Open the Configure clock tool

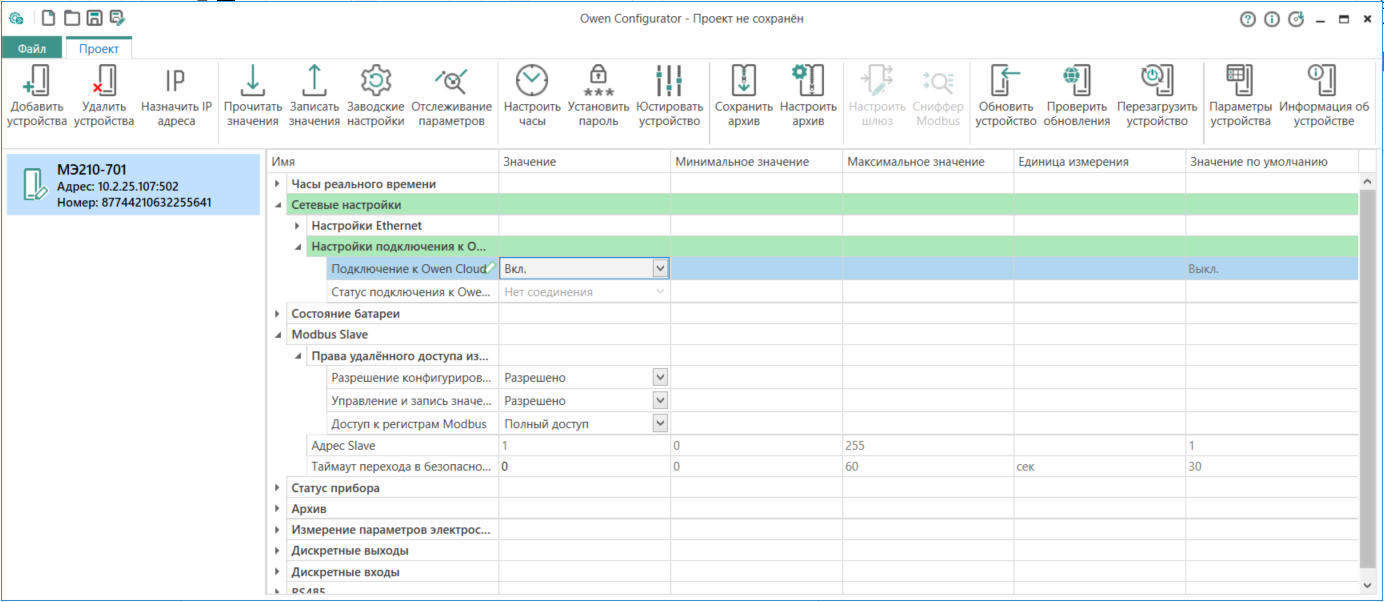coord(532,81)
